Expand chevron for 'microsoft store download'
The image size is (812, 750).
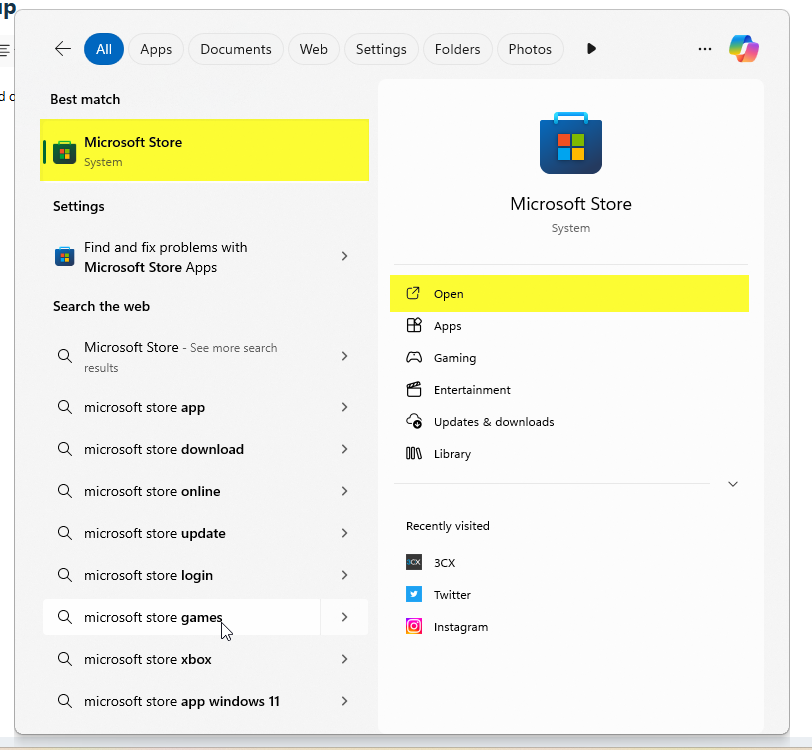click(344, 449)
